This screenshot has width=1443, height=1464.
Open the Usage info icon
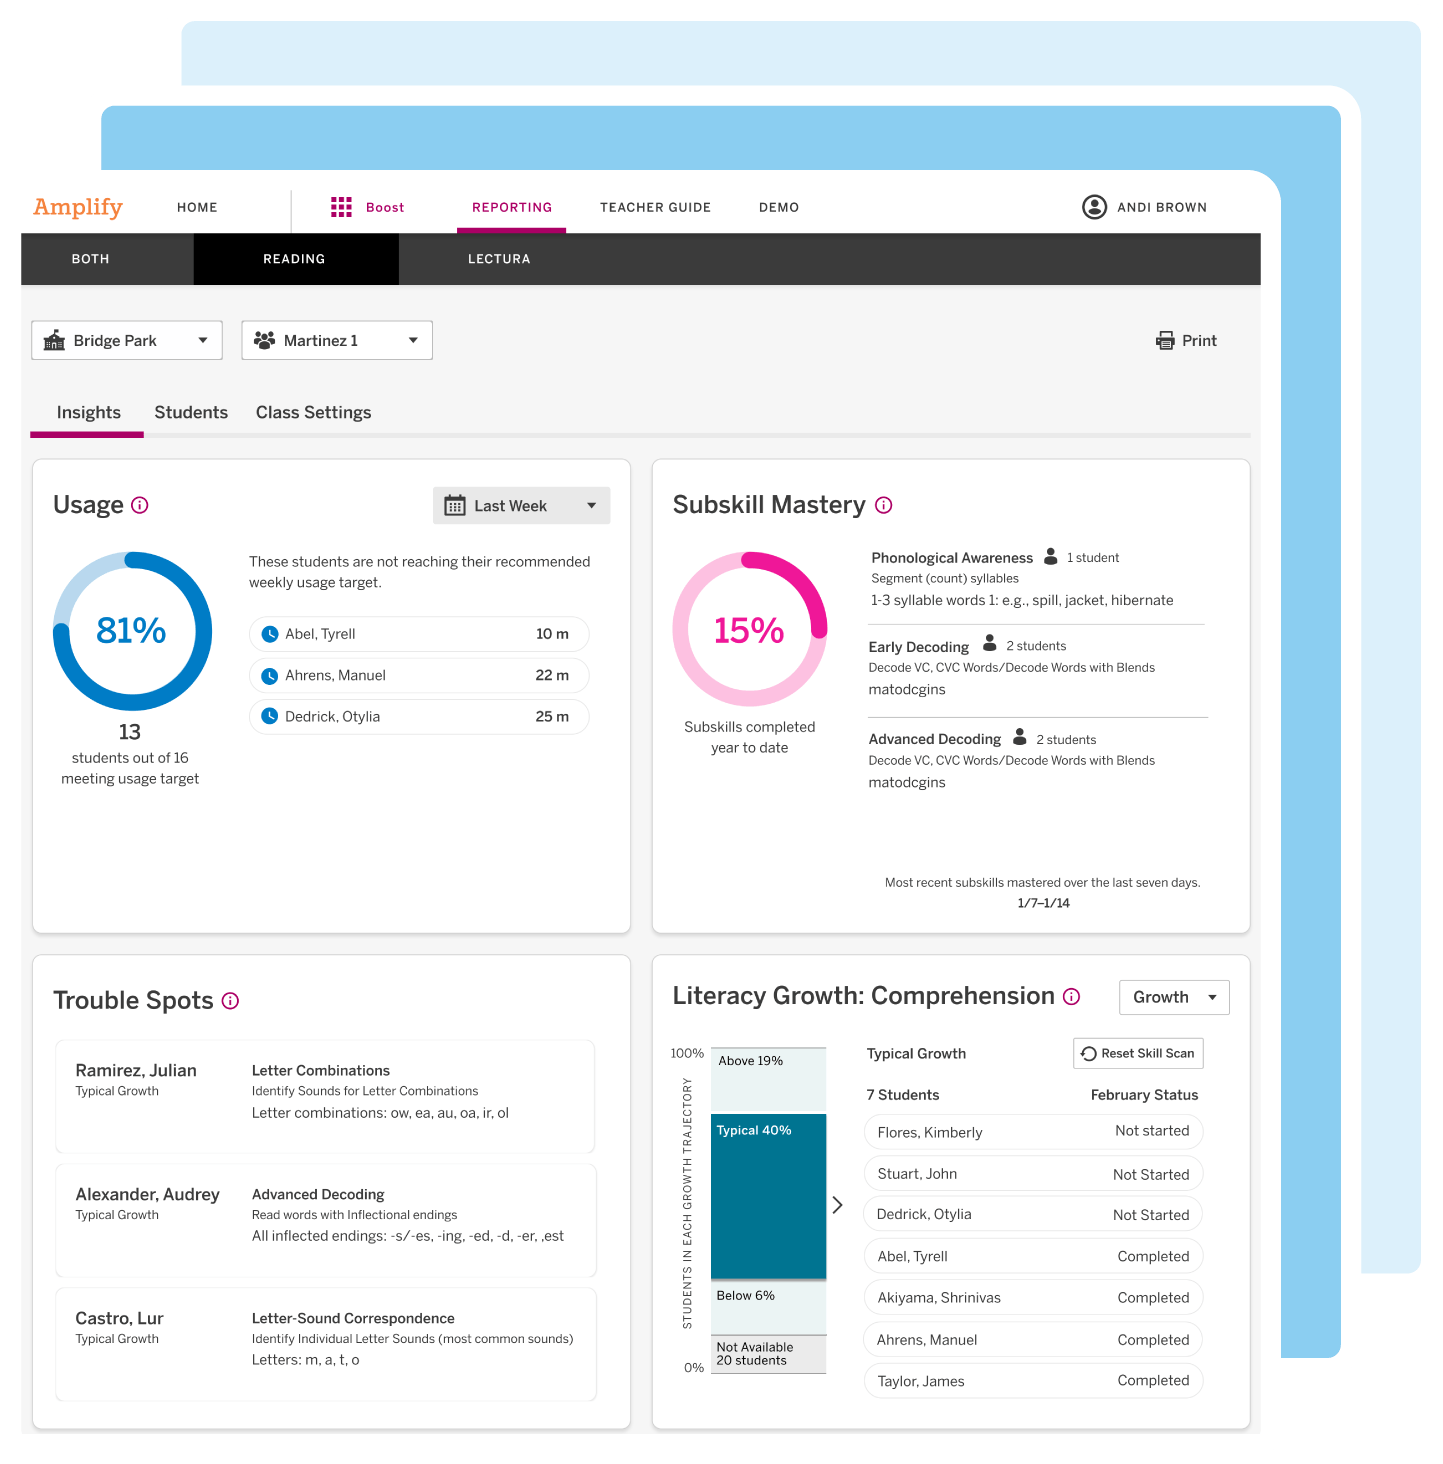coord(140,505)
